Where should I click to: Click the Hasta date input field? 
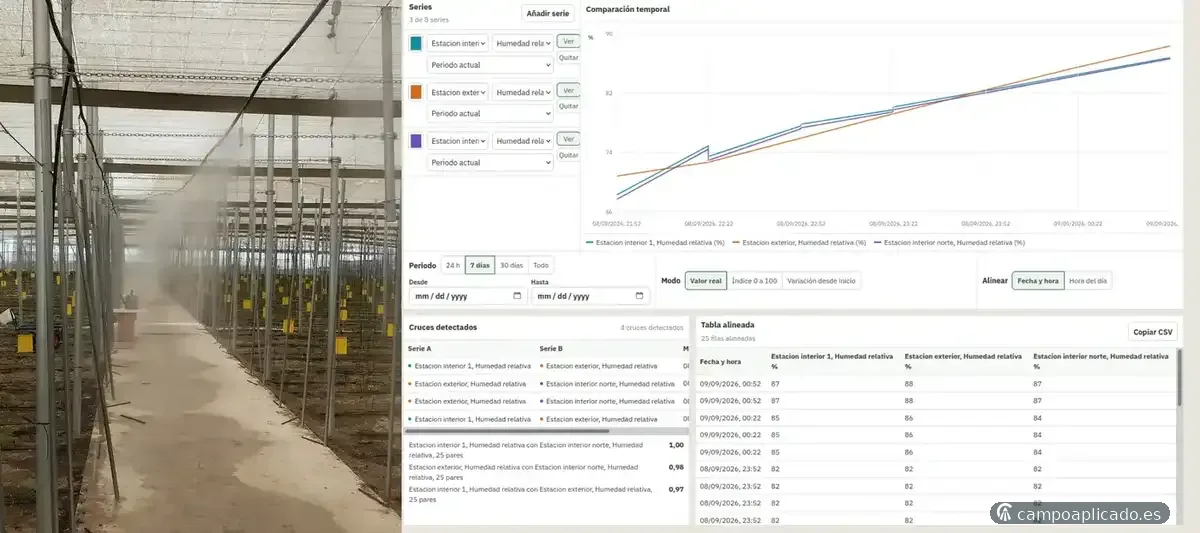click(x=590, y=296)
